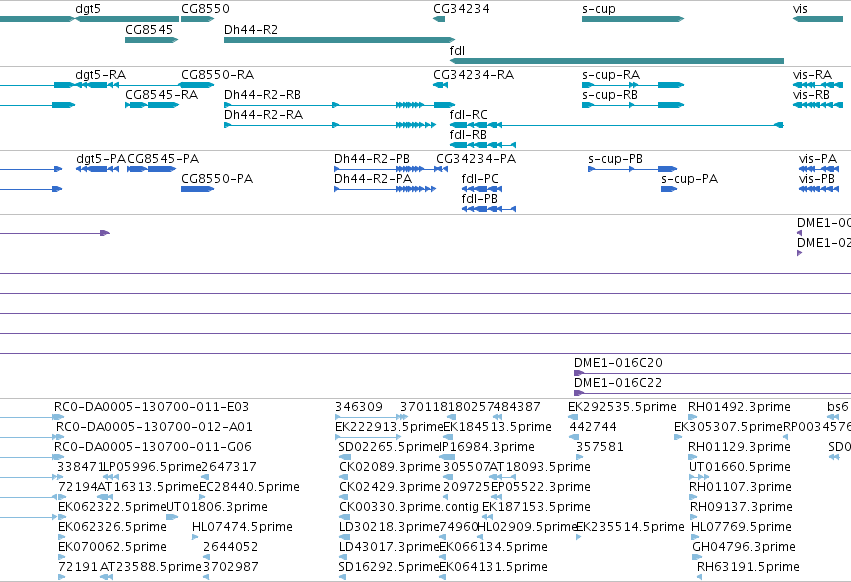Open the dgt5-RA transcript label
This screenshot has width=851, height=582.
[101, 74]
